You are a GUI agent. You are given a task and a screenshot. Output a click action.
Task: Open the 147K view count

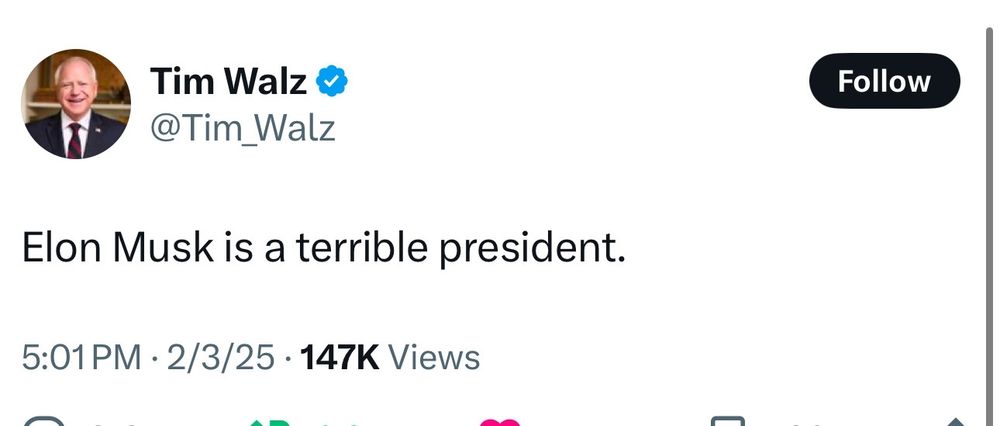(339, 358)
